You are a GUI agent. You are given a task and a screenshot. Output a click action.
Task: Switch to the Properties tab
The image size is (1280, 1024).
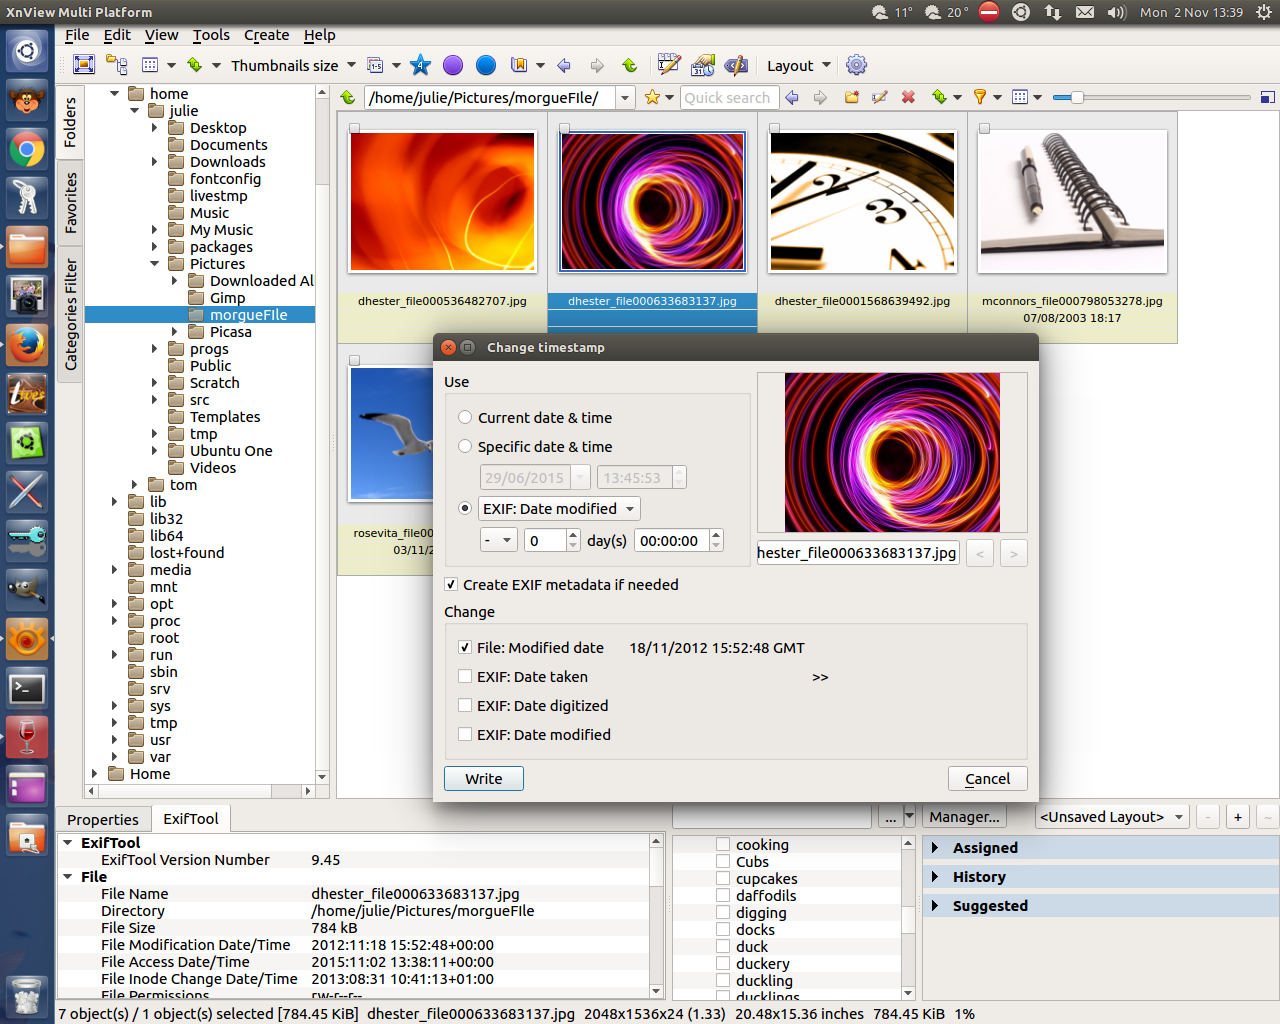tap(103, 819)
